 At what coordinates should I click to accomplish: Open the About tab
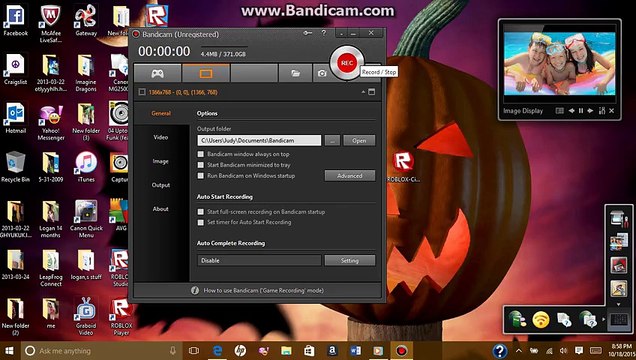(x=161, y=209)
